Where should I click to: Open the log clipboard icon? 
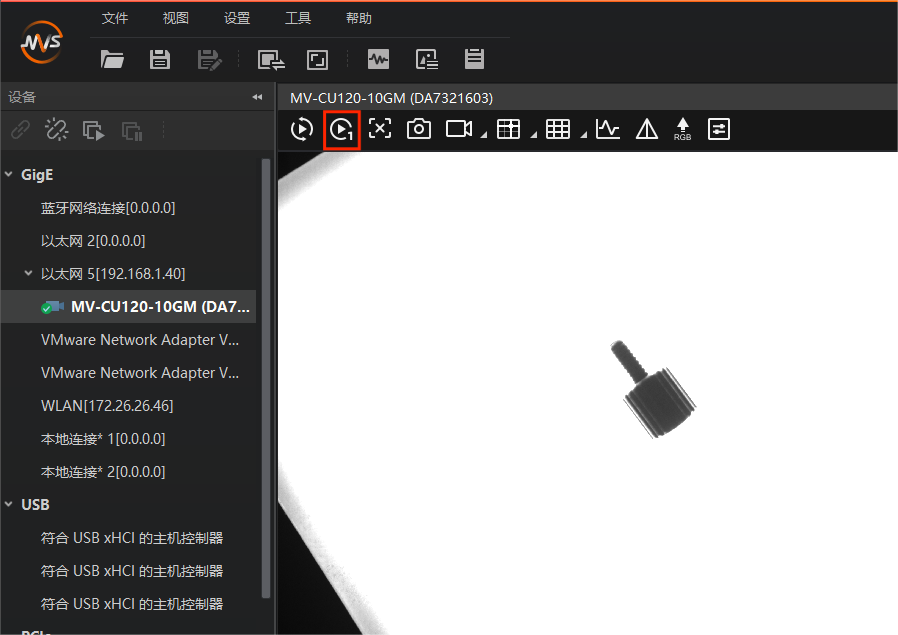point(474,58)
